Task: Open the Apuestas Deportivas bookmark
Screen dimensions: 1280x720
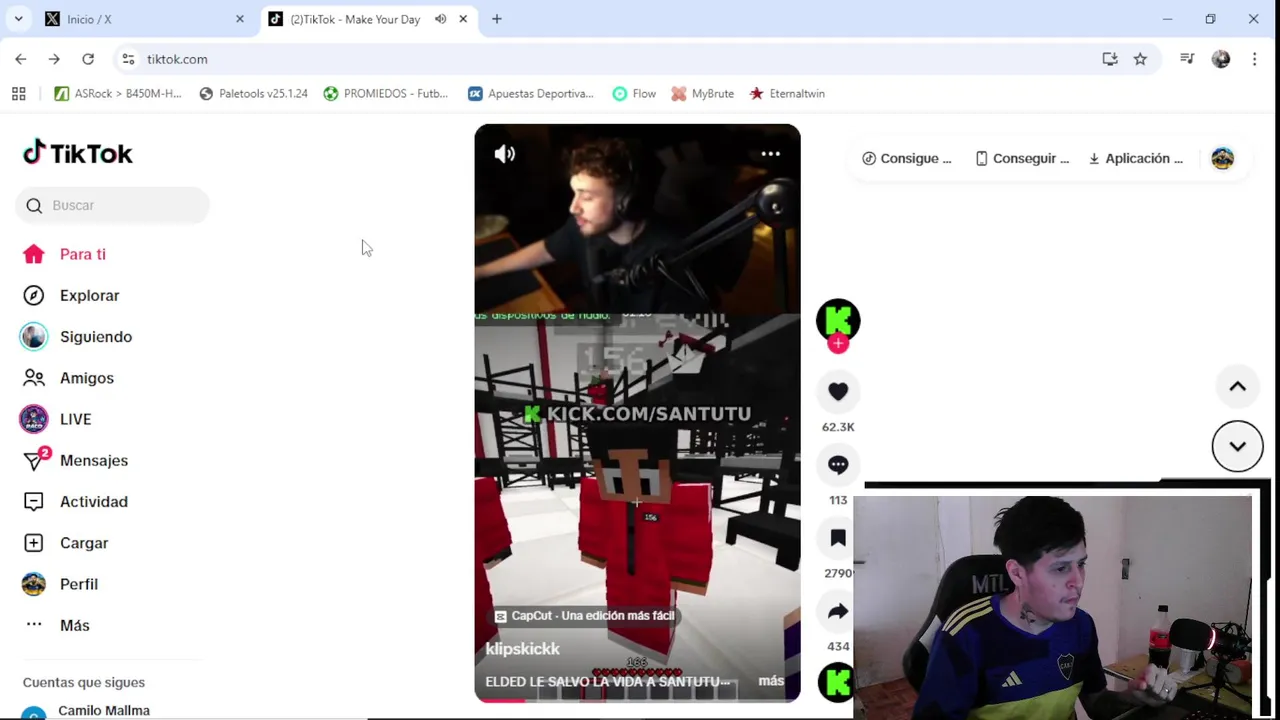Action: pyautogui.click(x=531, y=94)
